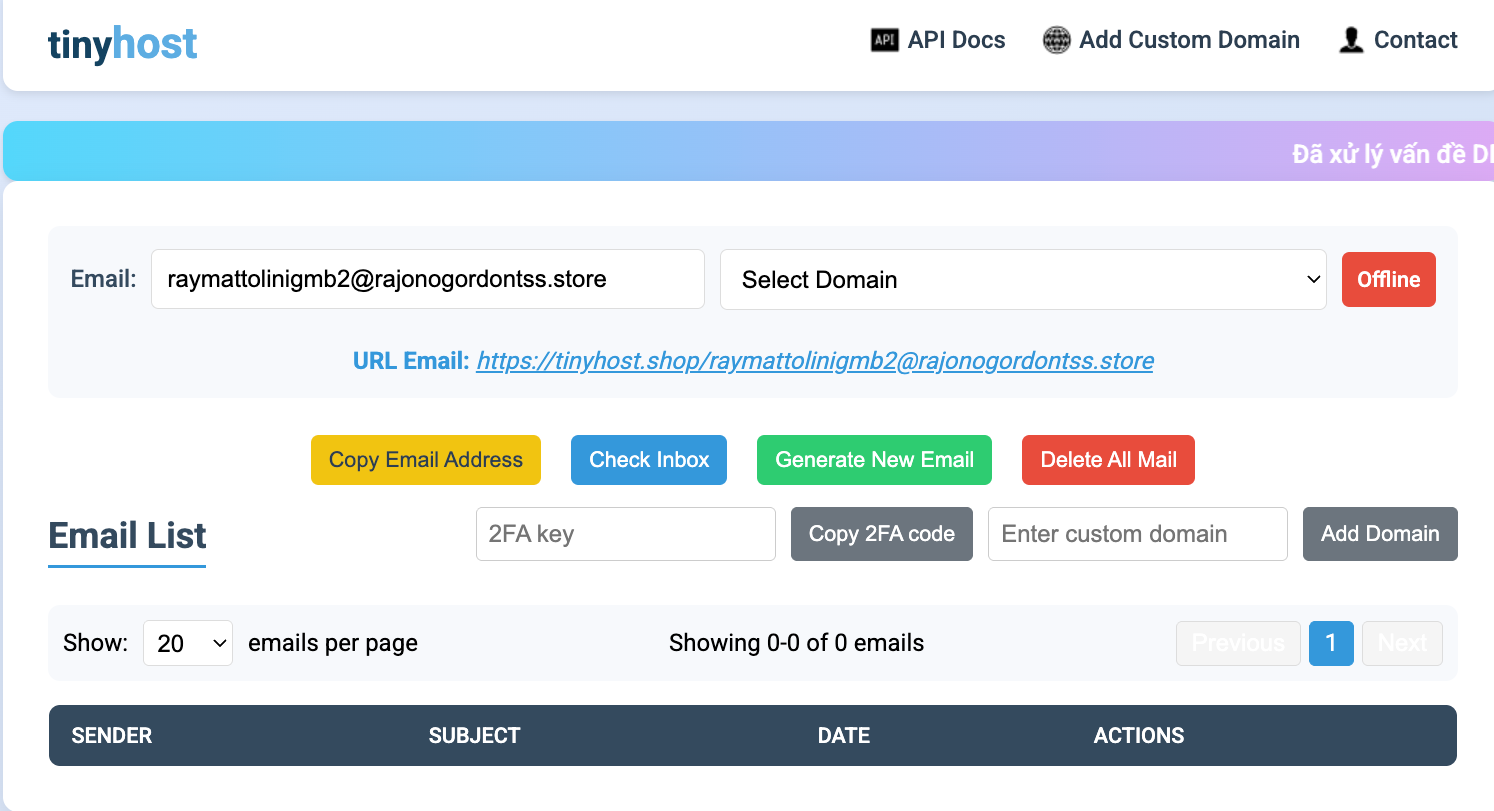Click the tinyhost logo
This screenshot has height=811, width=1494.
pyautogui.click(x=122, y=43)
